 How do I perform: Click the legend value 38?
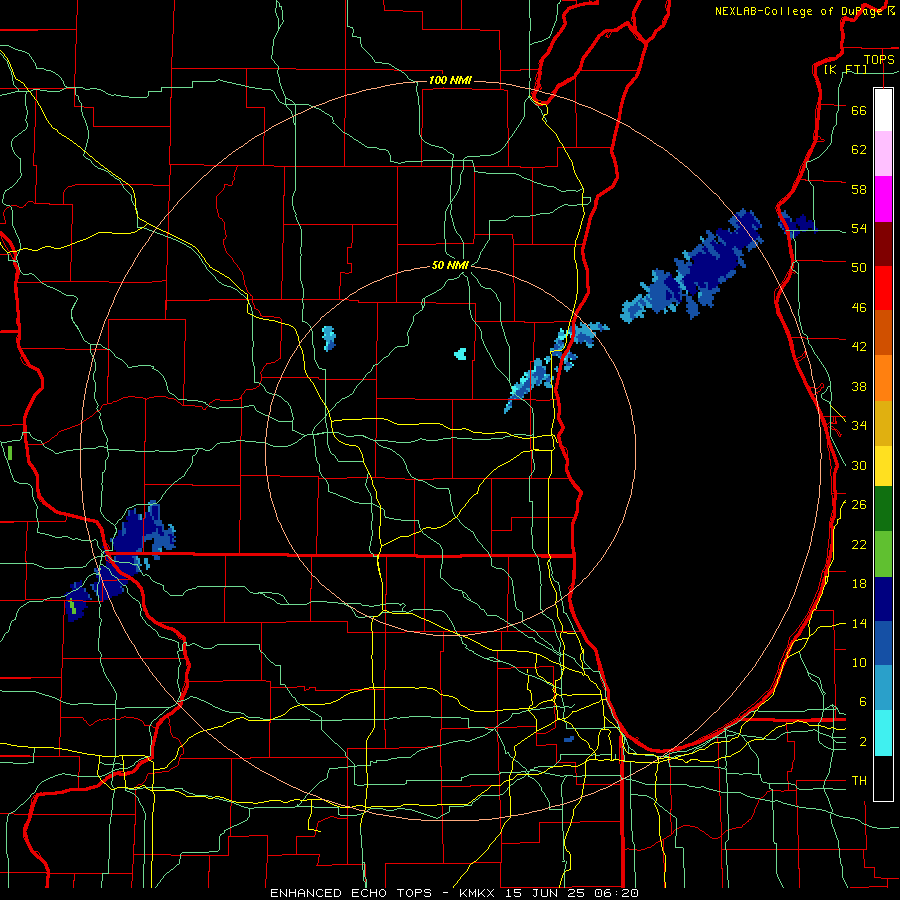pos(859,386)
